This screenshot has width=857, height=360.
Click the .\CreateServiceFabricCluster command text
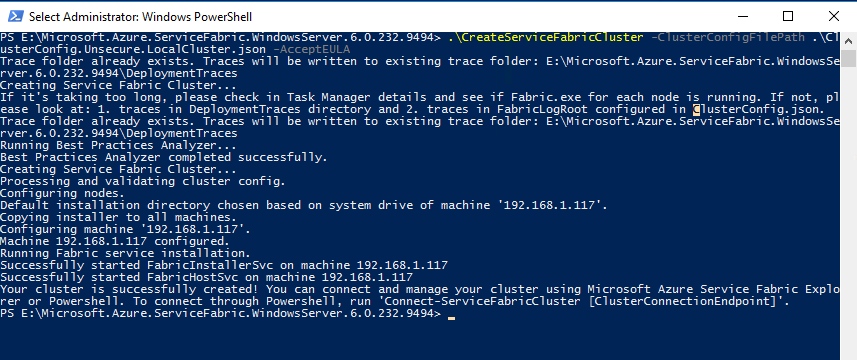pyautogui.click(x=545, y=37)
